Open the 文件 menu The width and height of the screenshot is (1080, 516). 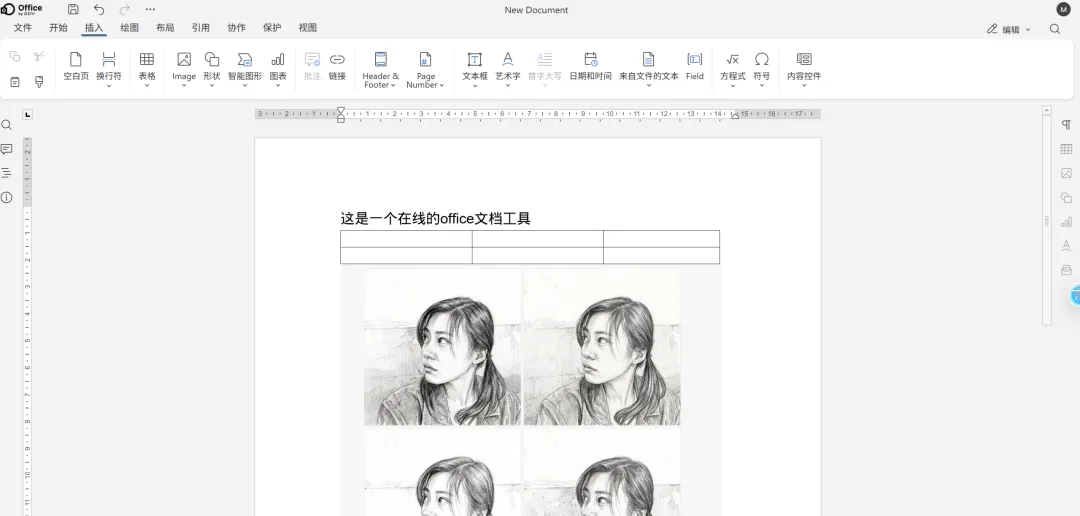(23, 28)
